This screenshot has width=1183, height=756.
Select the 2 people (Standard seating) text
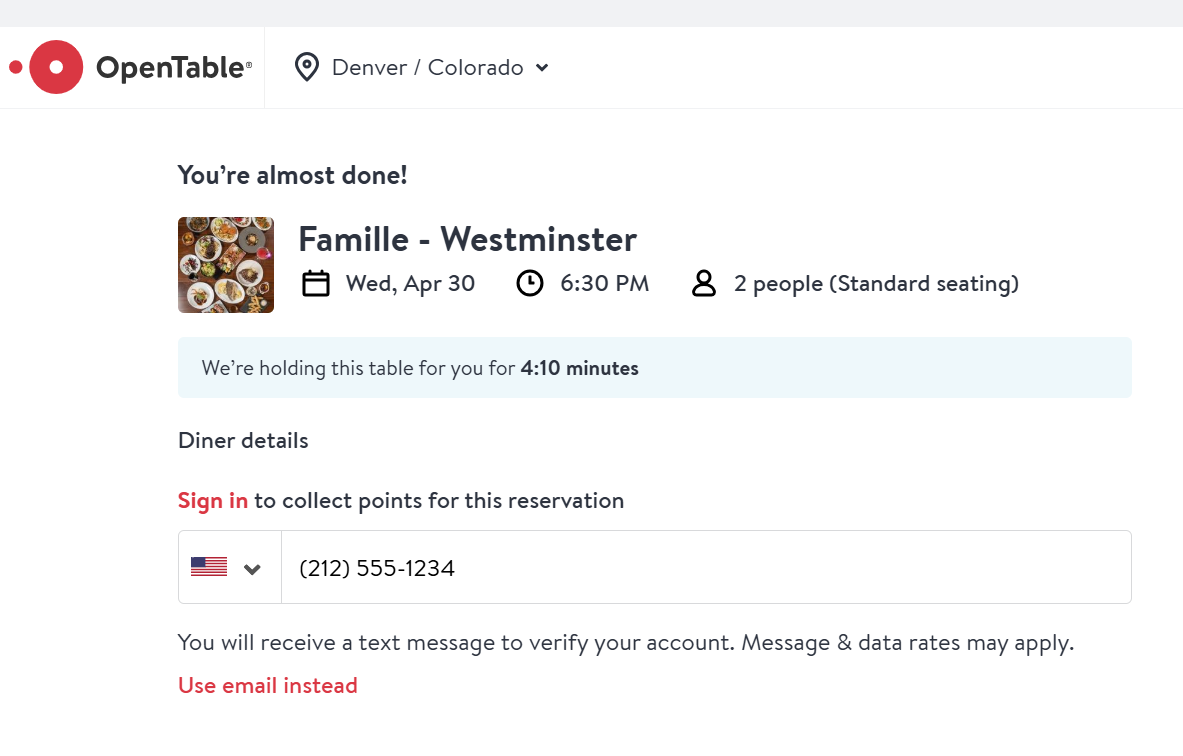coord(876,284)
